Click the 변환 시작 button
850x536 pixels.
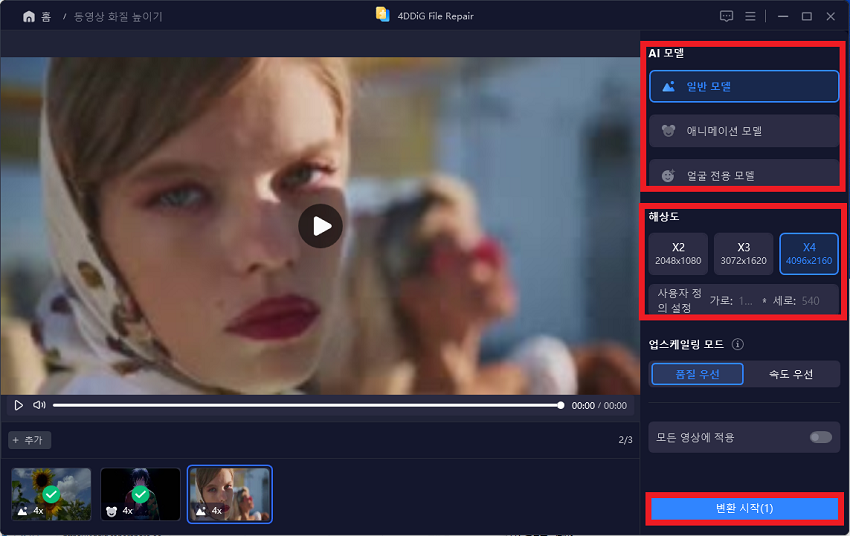tap(743, 509)
